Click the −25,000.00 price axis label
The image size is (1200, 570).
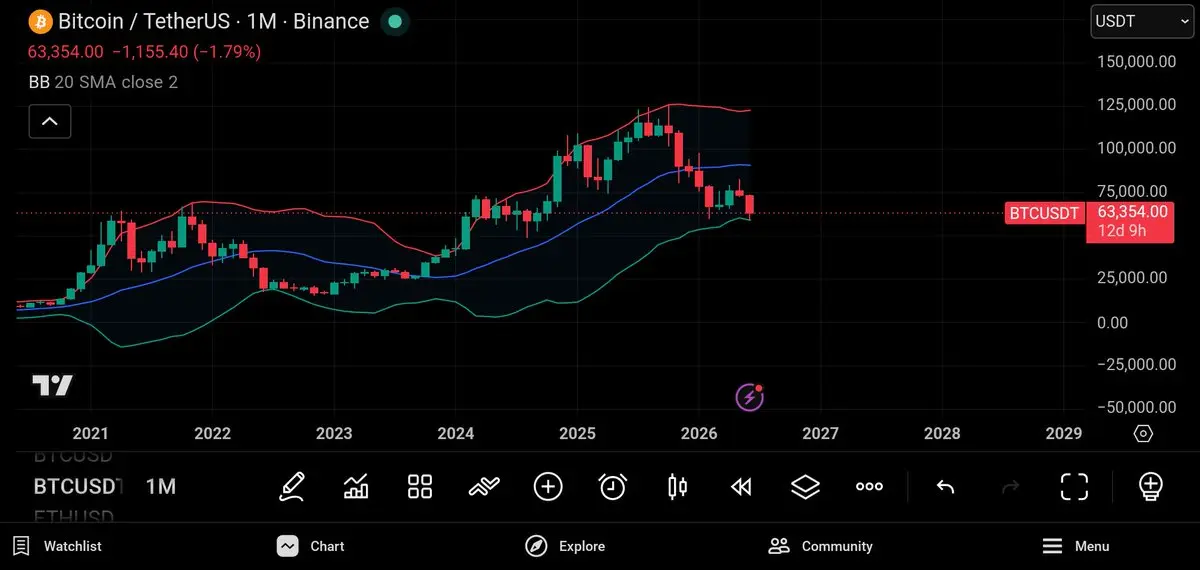[1136, 365]
